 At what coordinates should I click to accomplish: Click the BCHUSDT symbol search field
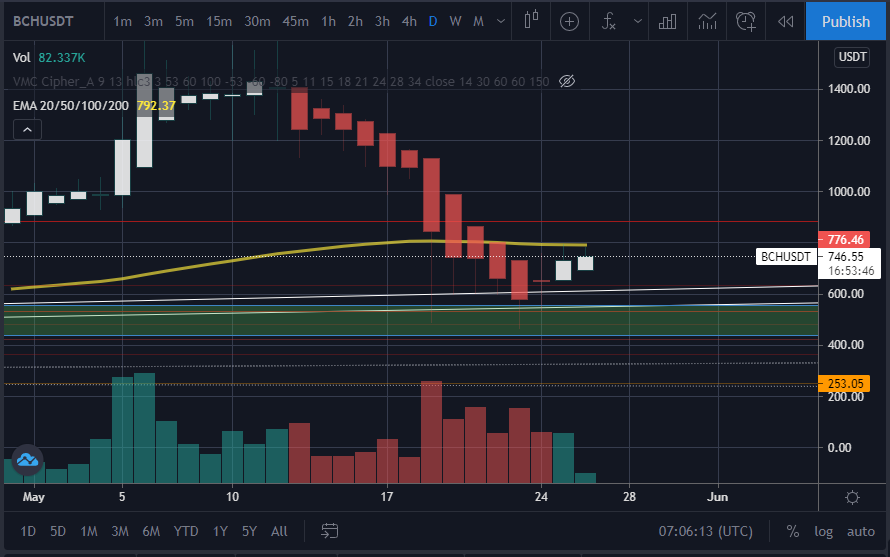tap(44, 21)
